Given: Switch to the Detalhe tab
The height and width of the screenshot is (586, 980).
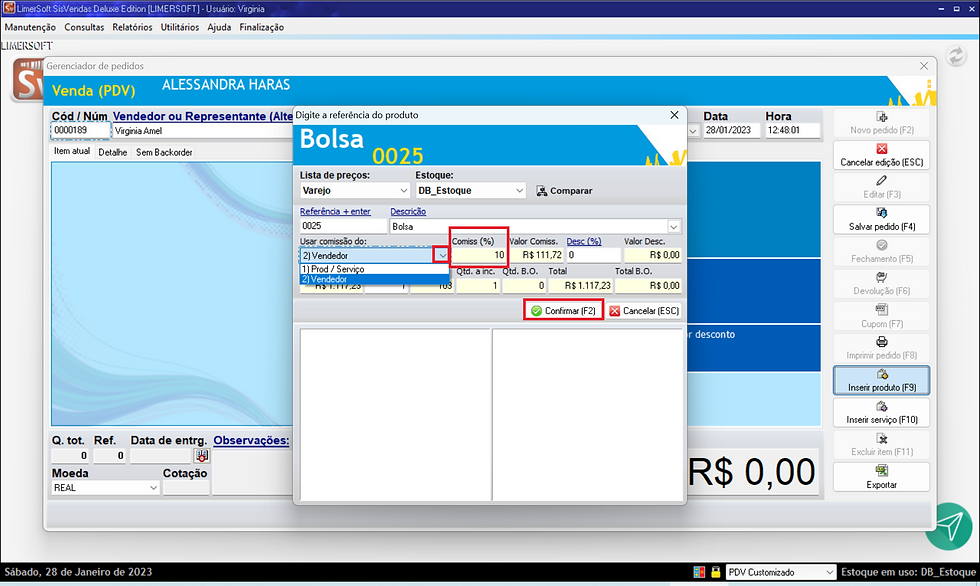Looking at the screenshot, I should (112, 152).
